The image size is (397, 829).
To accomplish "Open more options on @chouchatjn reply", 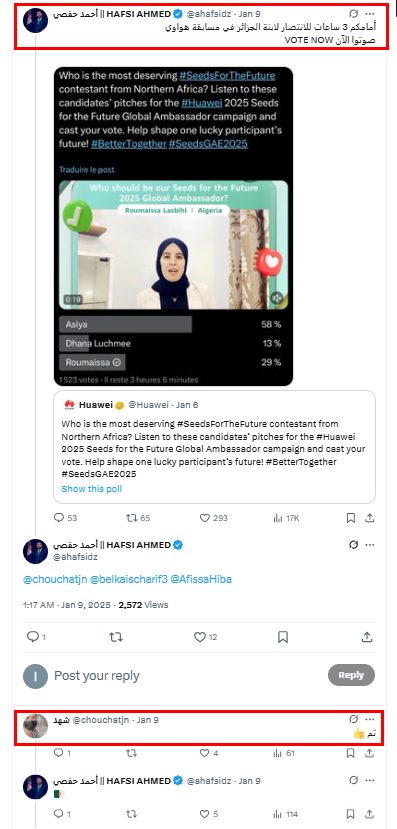I will pyautogui.click(x=370, y=719).
